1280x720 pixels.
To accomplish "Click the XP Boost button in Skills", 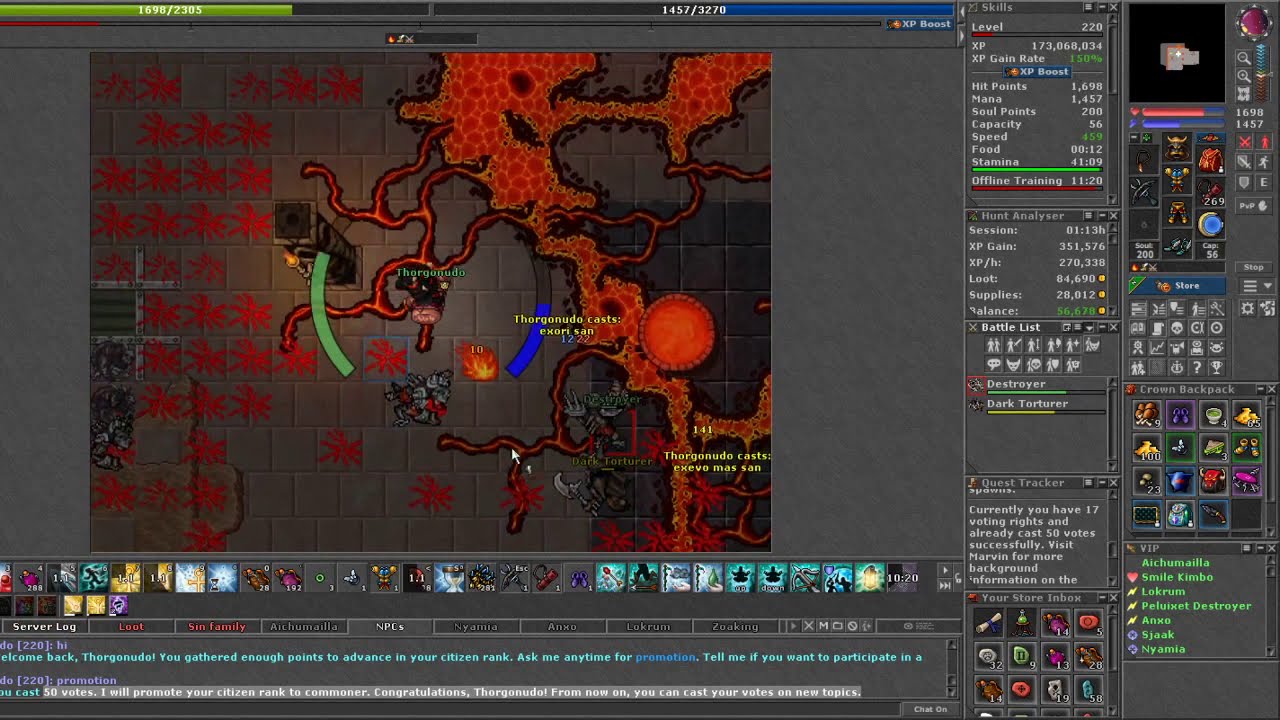I will pos(1037,72).
